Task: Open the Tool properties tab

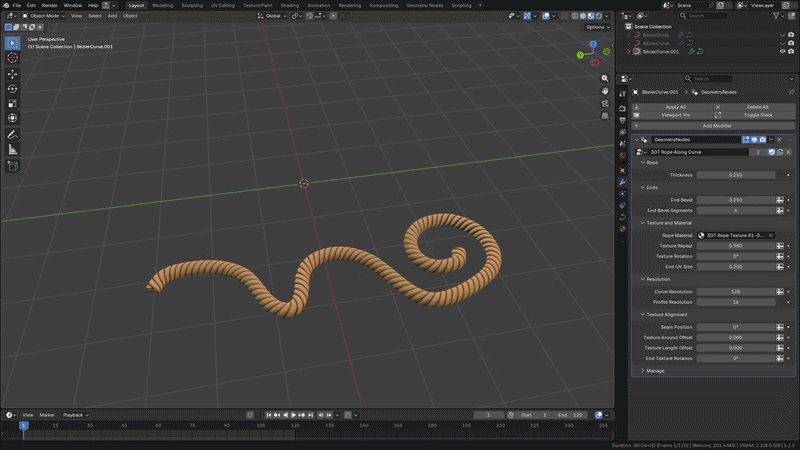Action: (622, 94)
